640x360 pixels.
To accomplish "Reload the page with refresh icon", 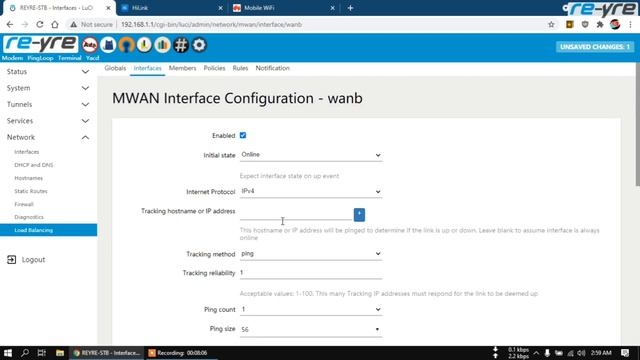I will pos(40,24).
